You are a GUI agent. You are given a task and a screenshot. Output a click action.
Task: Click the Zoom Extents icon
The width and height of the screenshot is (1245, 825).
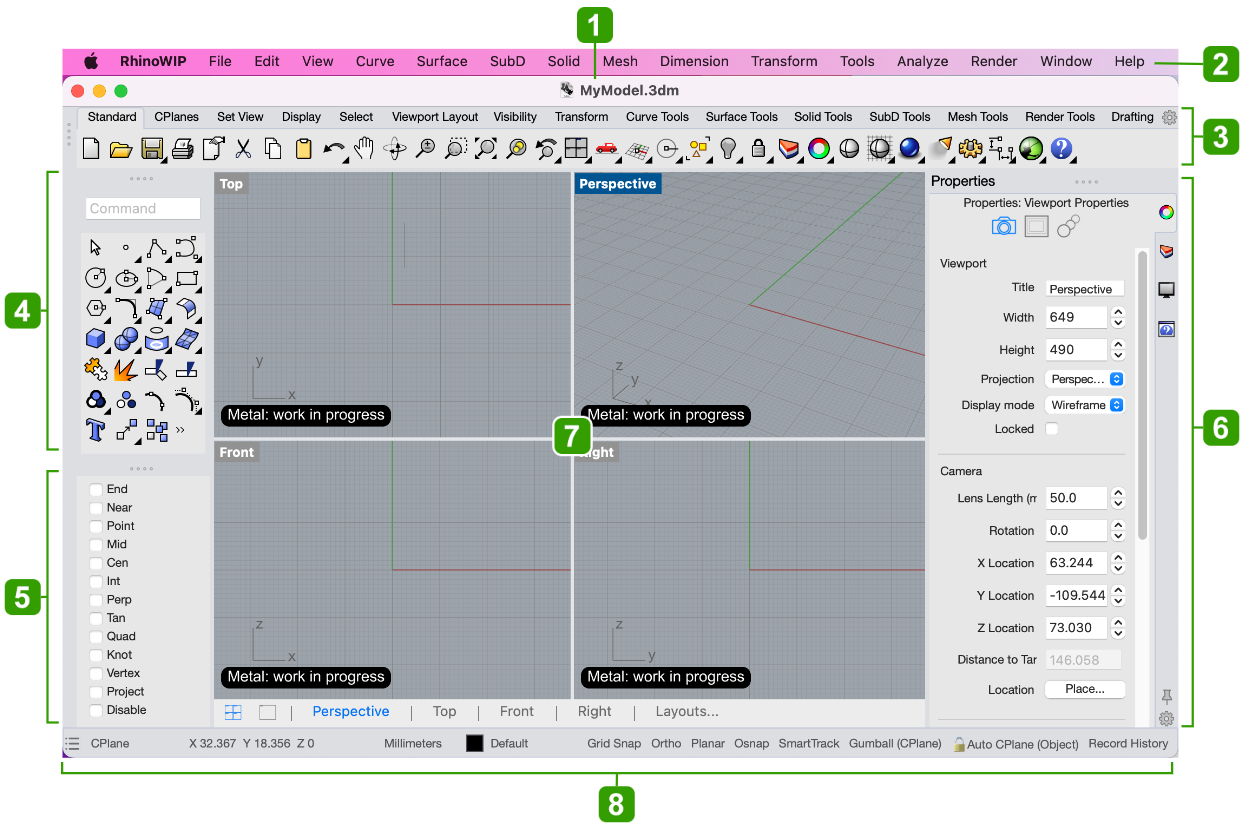[x=486, y=149]
